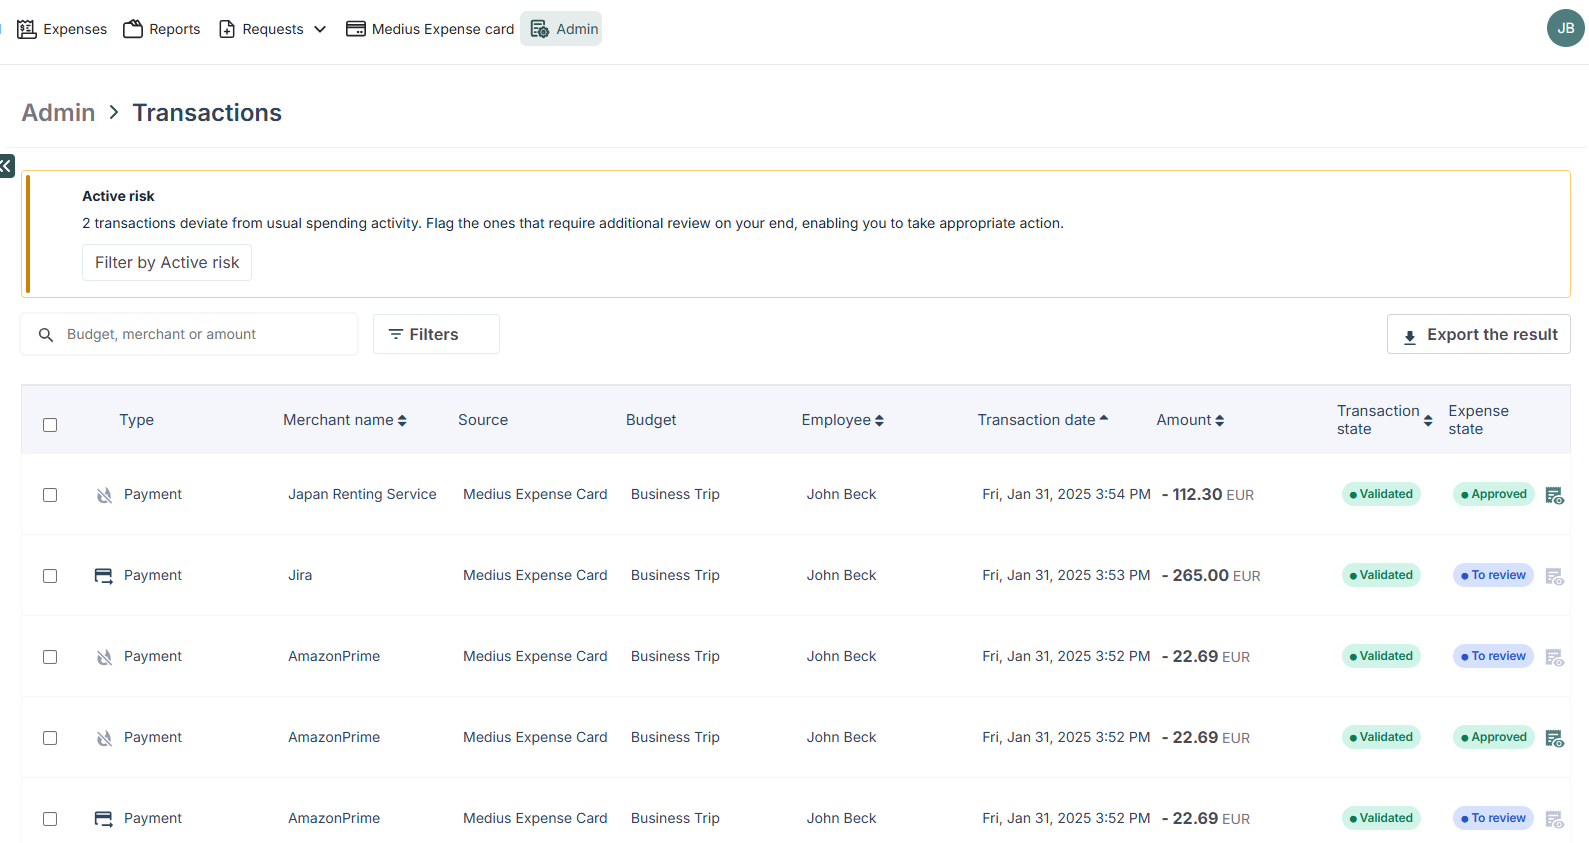Click the Jira merchant name
The height and width of the screenshot is (843, 1589).
pyautogui.click(x=300, y=575)
